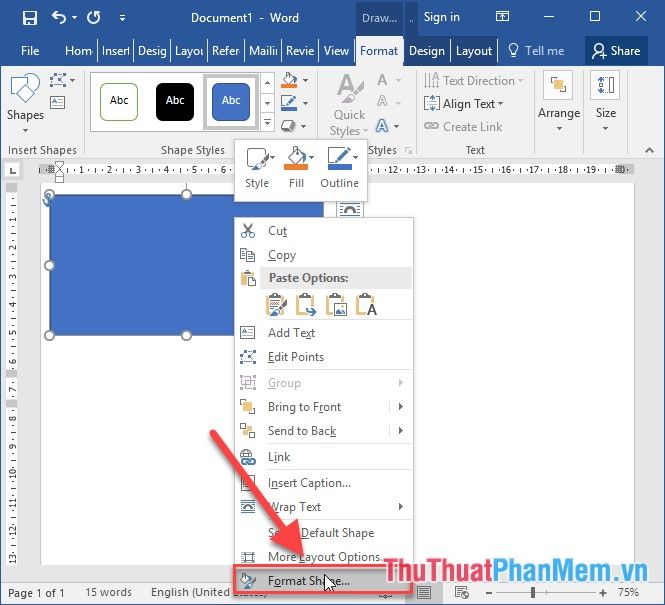The height and width of the screenshot is (605, 665).
Task: Click the Layout Options icon beside shape
Action: [350, 209]
